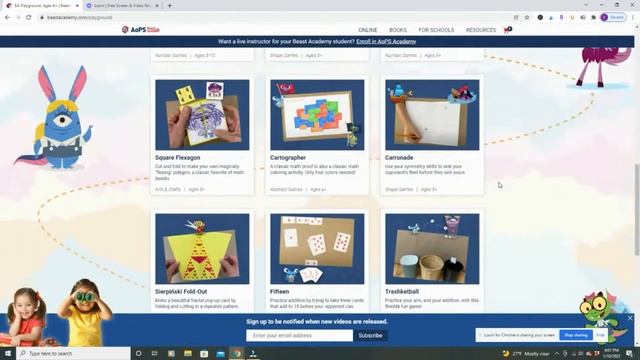Viewport: 640px width, 360px height.
Task: Open the Chrome extensions puzzle icon
Action: click(x=593, y=18)
